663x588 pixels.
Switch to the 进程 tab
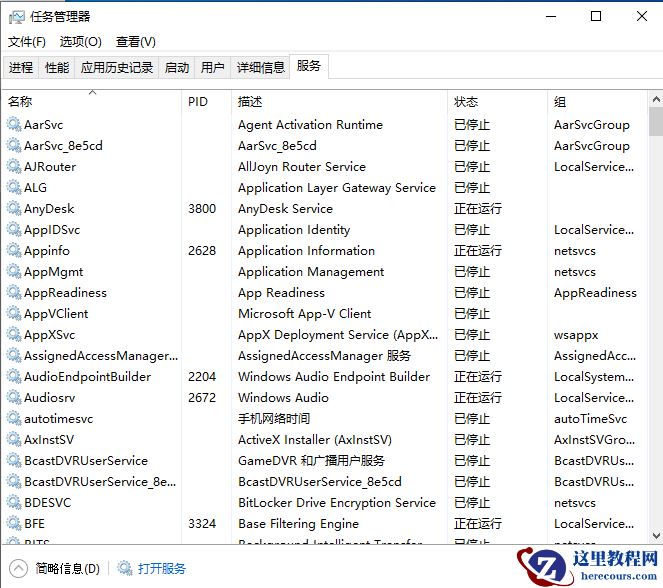point(21,68)
